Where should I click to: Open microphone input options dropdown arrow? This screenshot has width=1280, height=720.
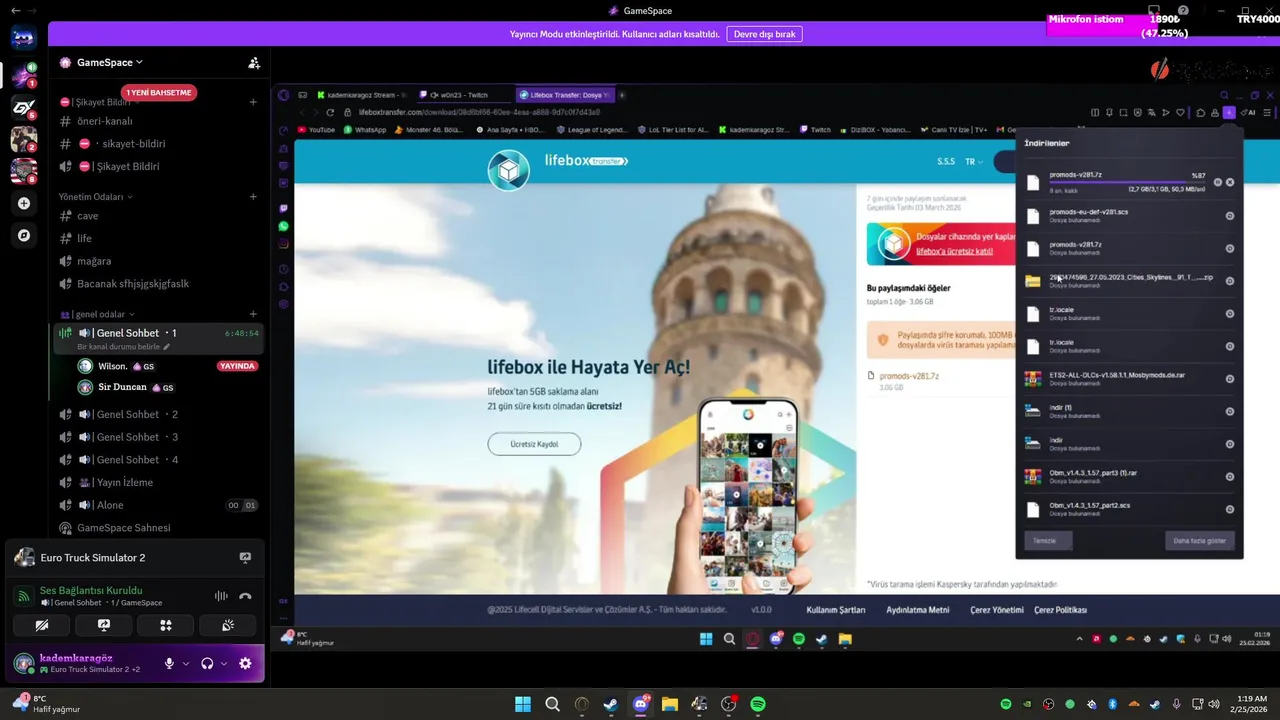(185, 663)
